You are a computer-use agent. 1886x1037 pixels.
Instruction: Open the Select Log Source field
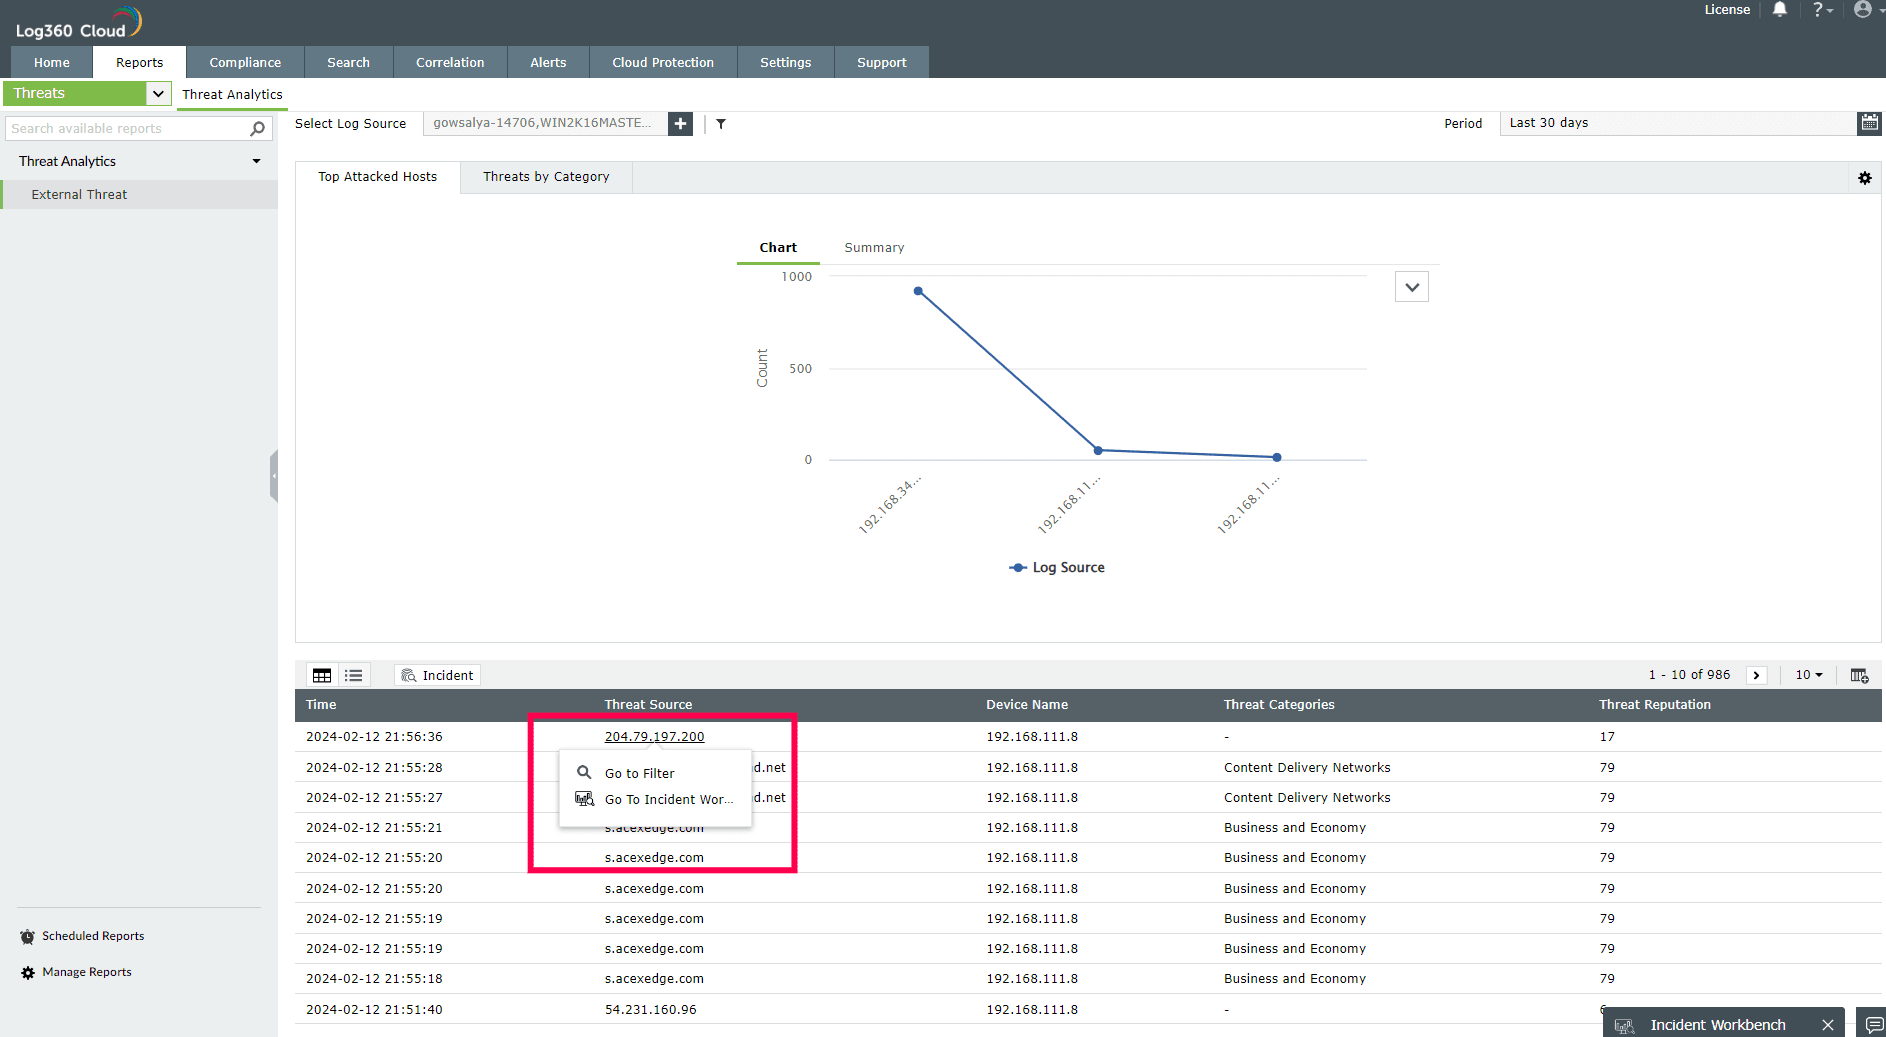click(x=545, y=124)
